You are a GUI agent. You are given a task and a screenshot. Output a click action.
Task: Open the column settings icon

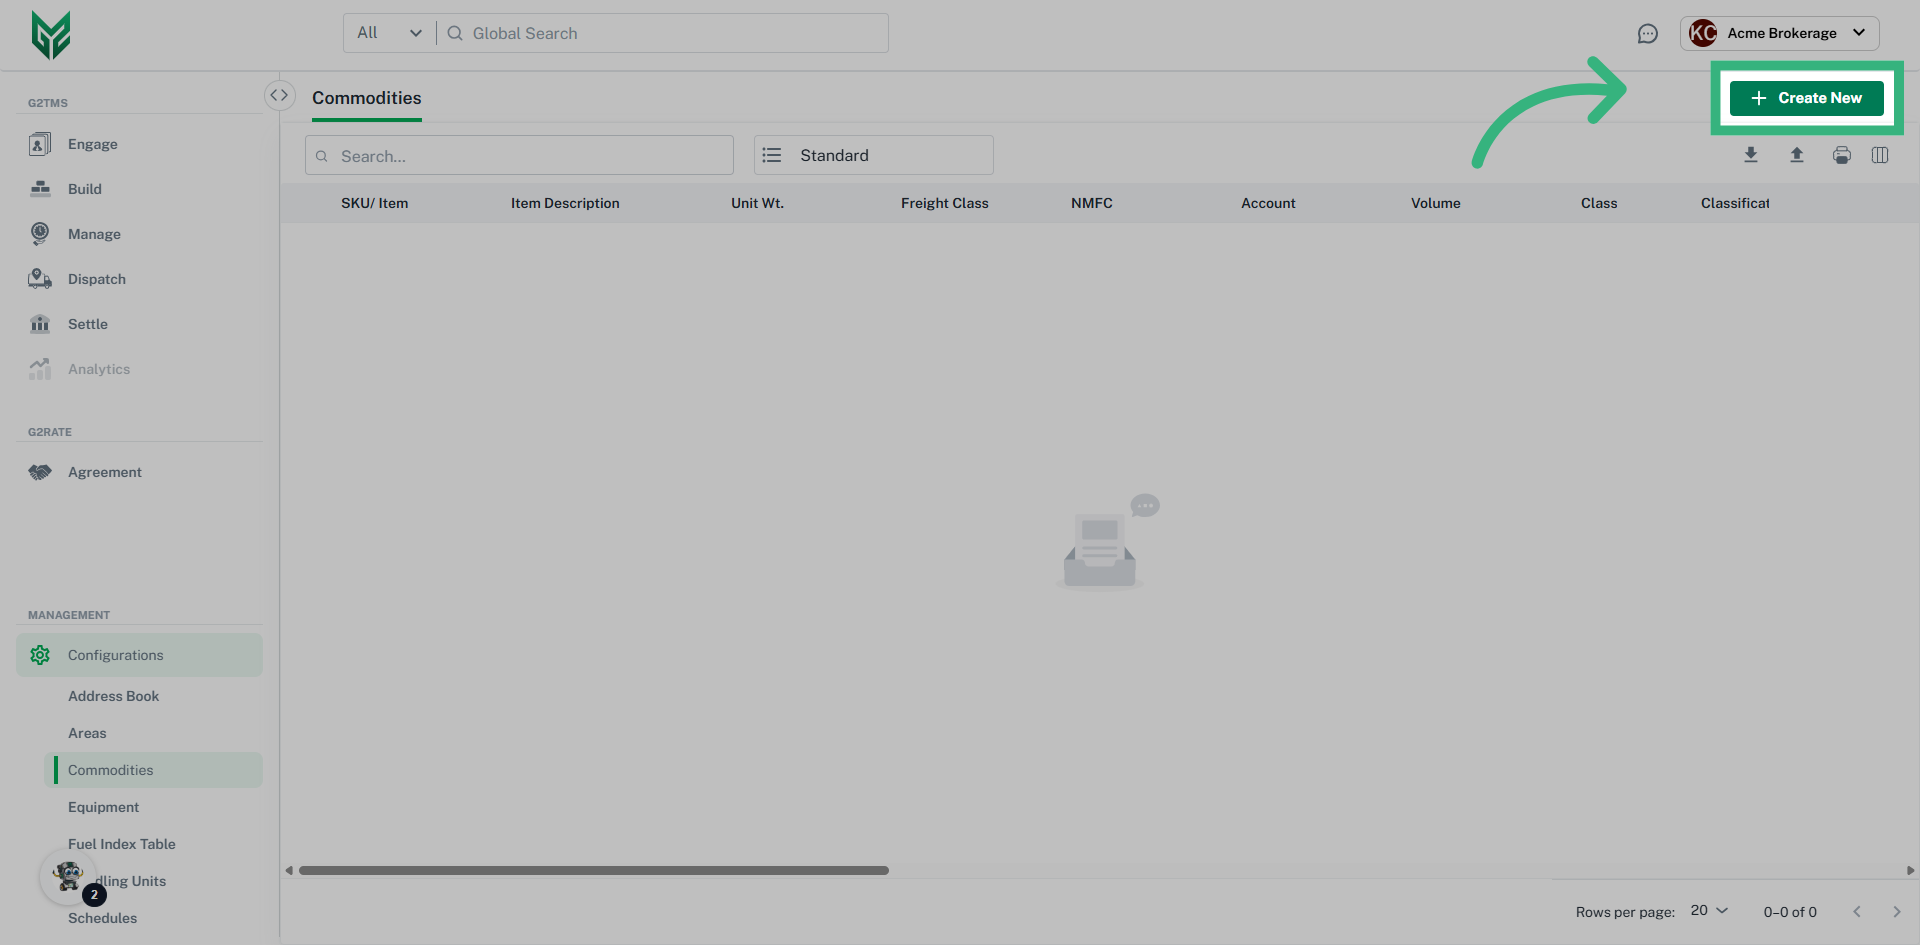point(1880,155)
